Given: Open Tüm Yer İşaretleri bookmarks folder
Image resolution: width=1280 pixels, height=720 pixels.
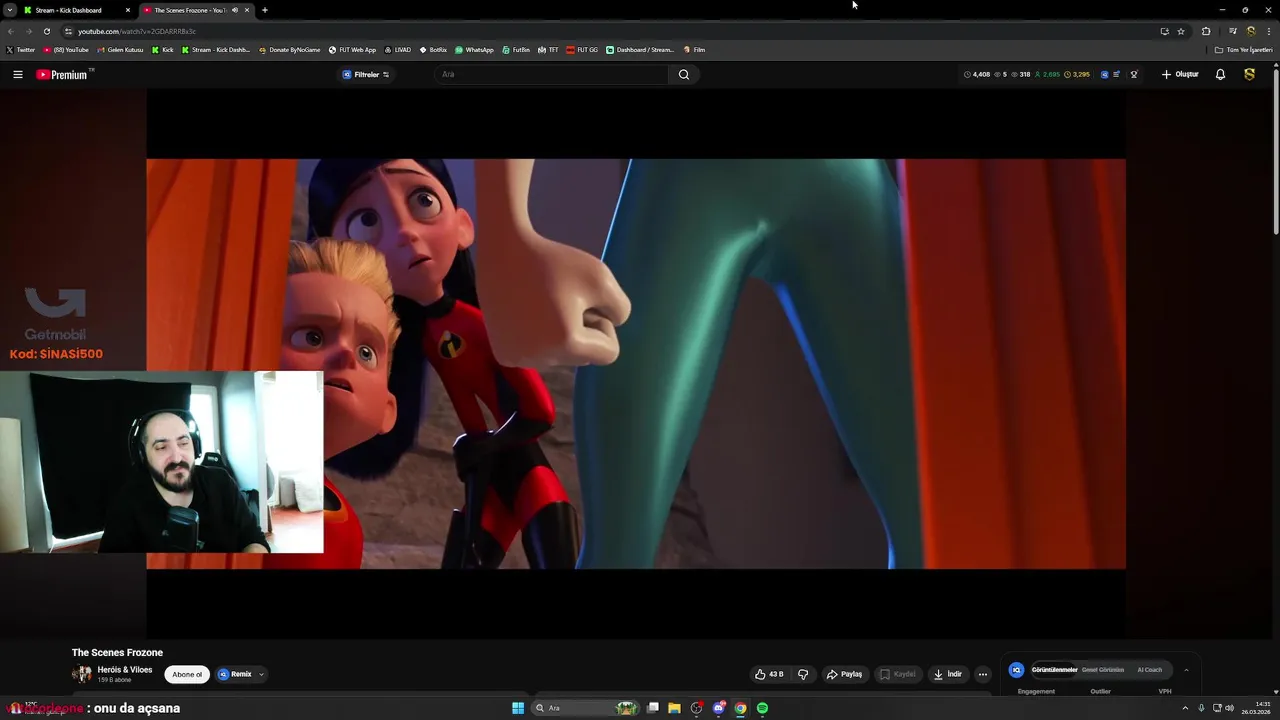Looking at the screenshot, I should coord(1244,49).
